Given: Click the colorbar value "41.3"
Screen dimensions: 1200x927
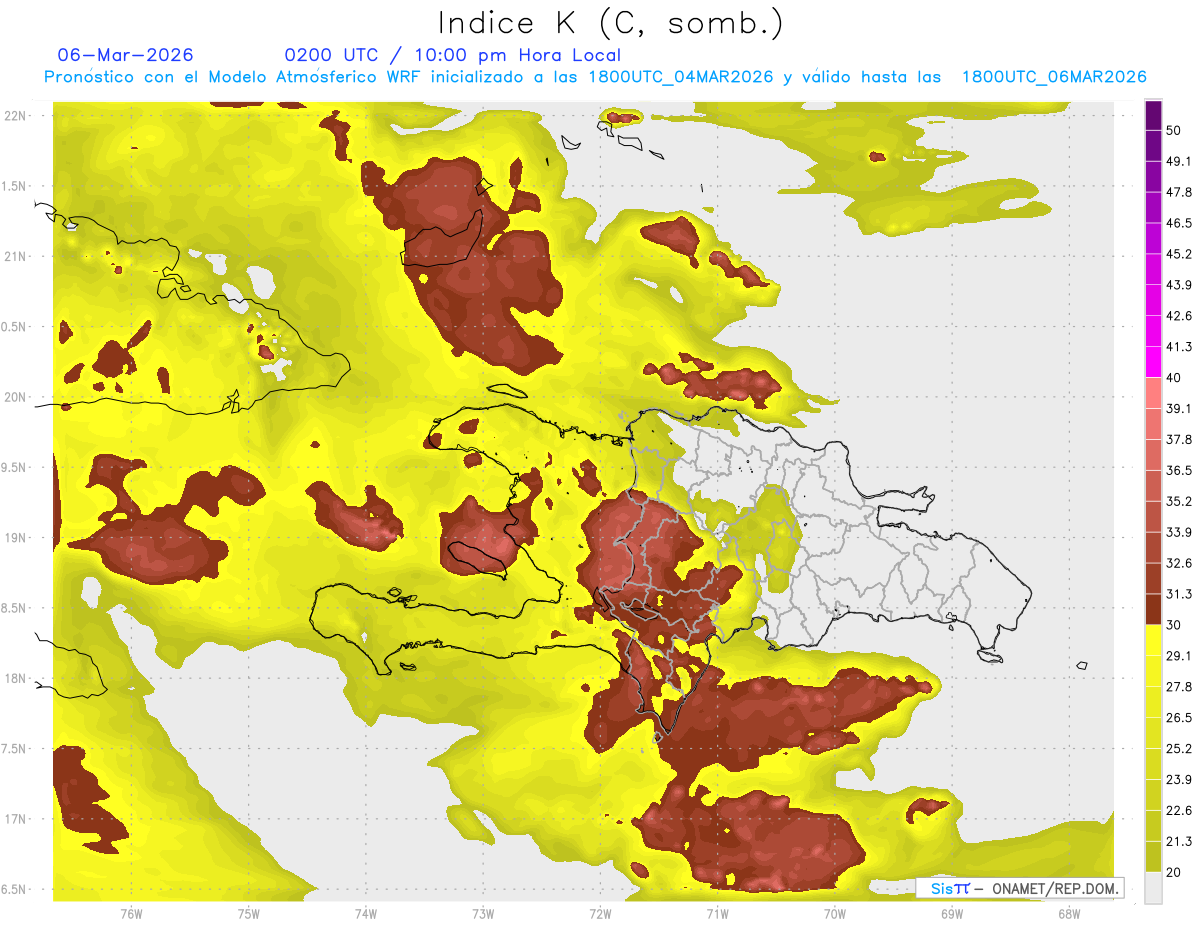Looking at the screenshot, I should click(1179, 347).
